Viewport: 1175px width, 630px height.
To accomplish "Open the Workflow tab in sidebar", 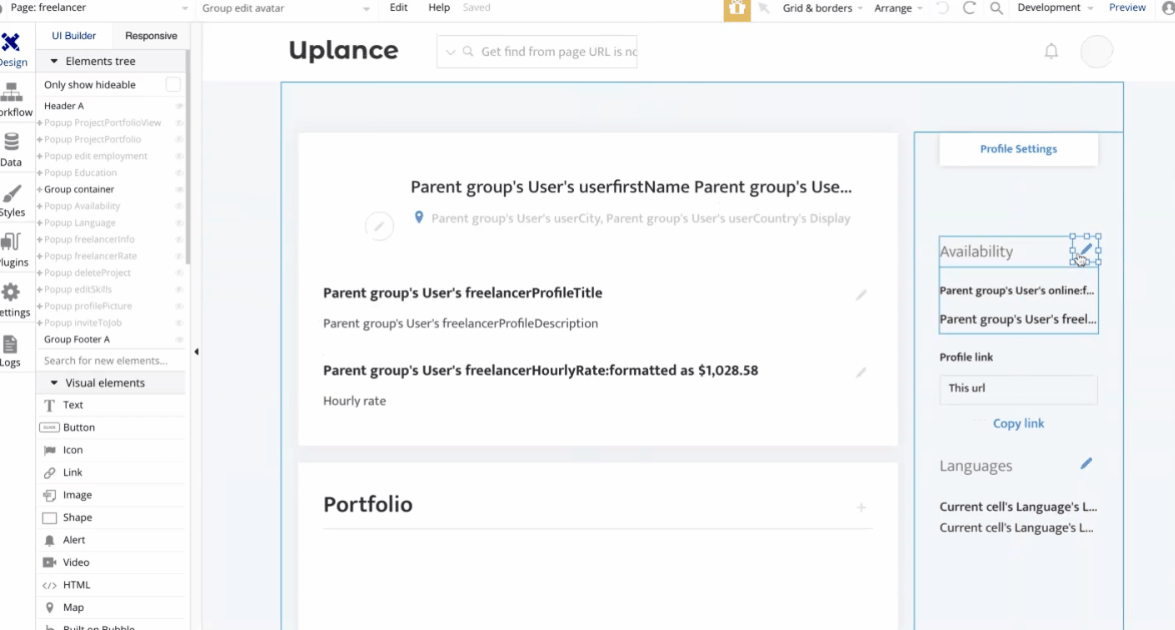I will [12, 98].
